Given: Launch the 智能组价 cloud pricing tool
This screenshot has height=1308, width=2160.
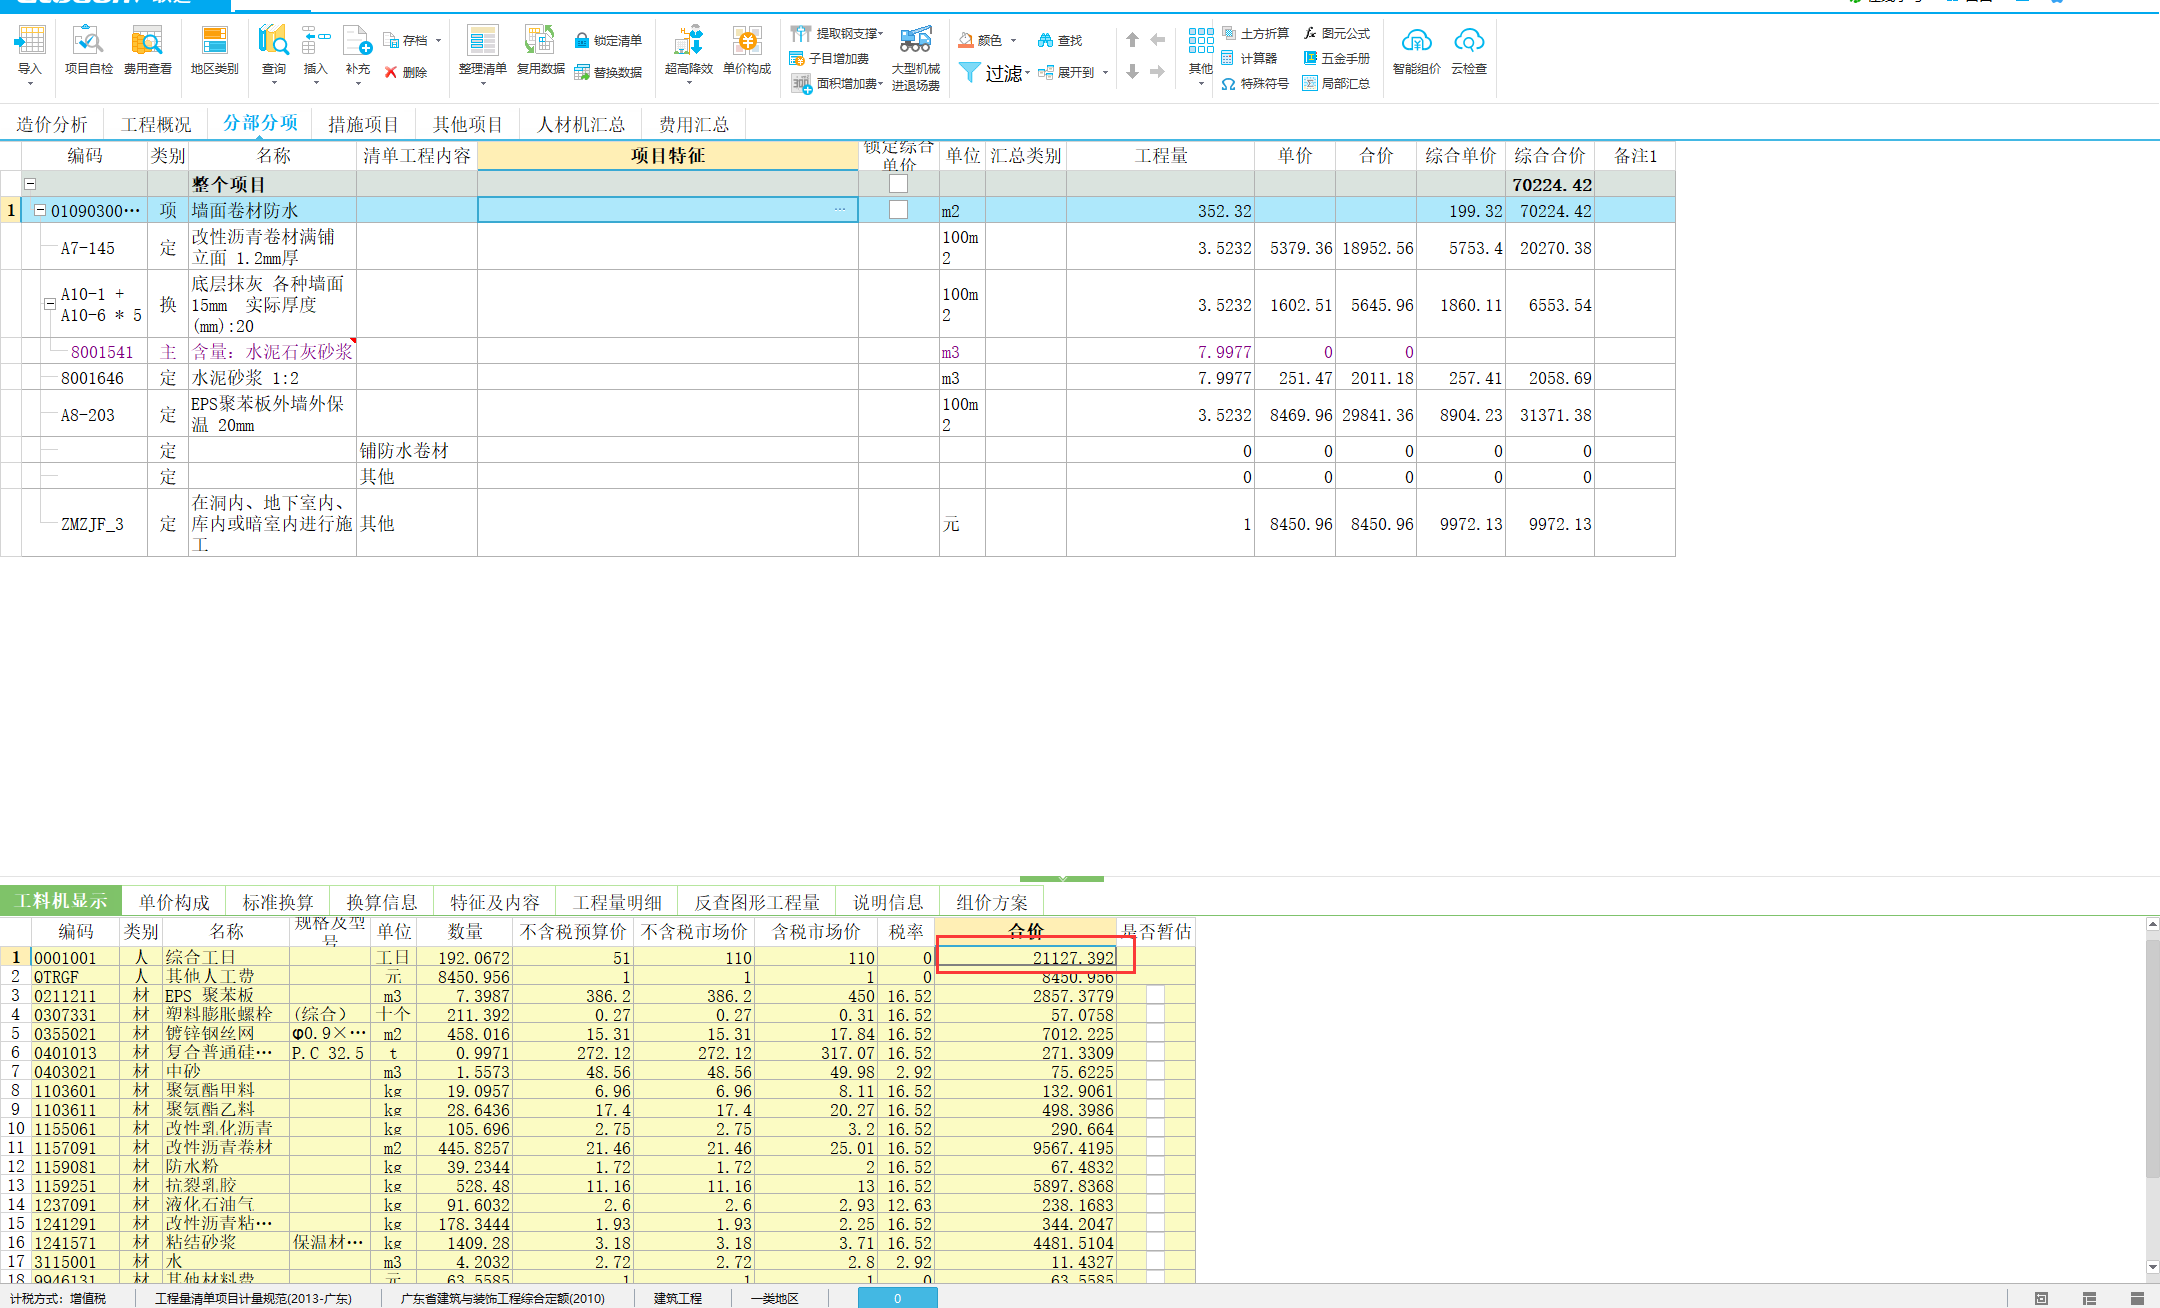Looking at the screenshot, I should [1416, 50].
